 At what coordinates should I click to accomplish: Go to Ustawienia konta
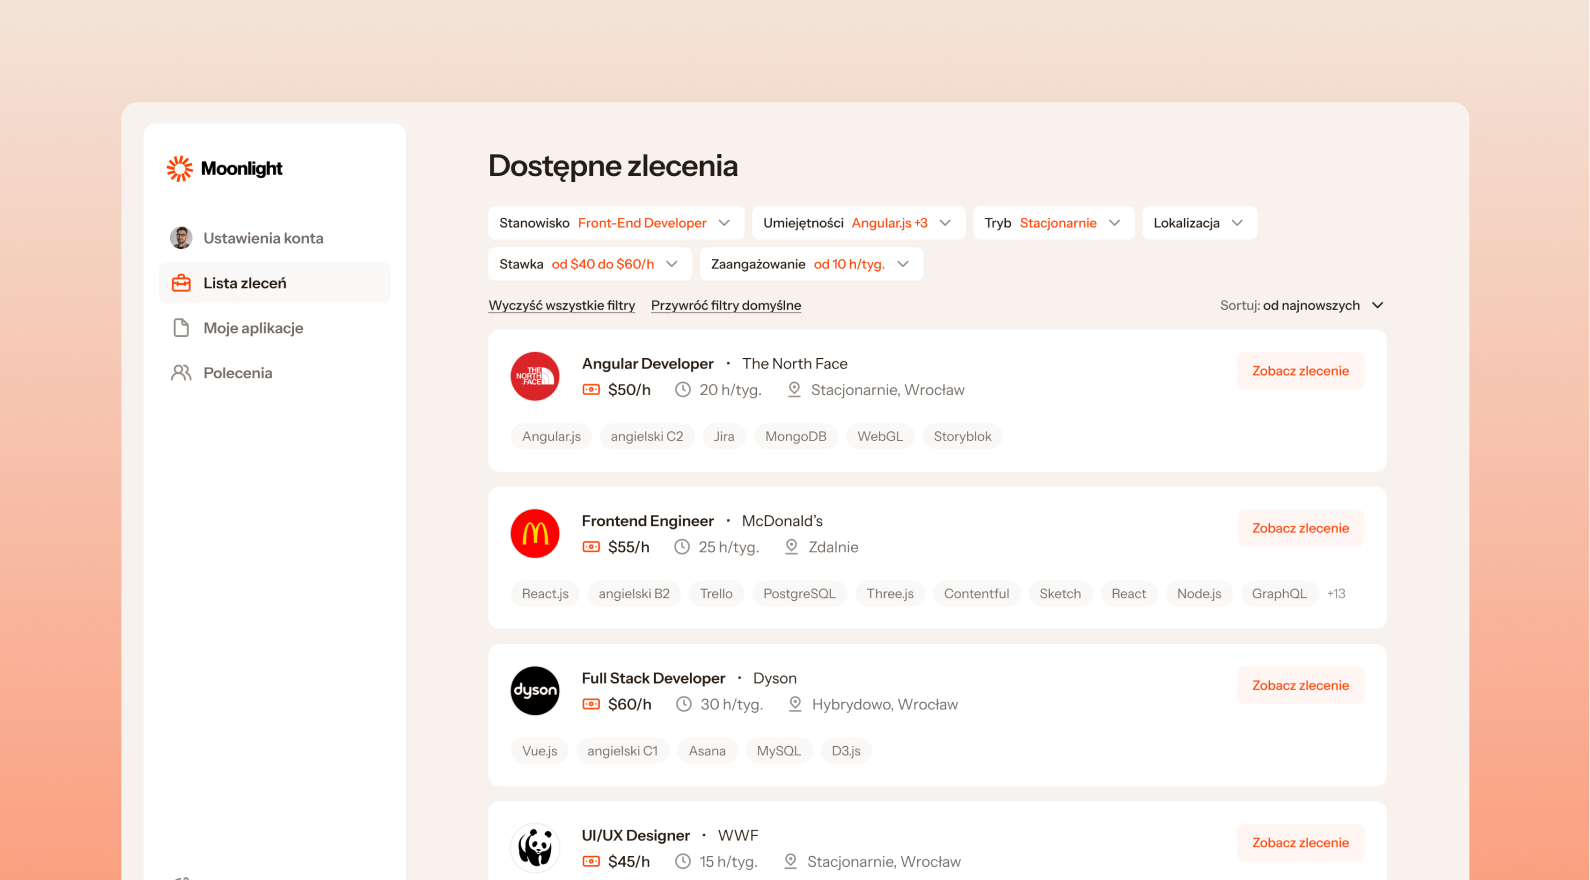[274, 238]
